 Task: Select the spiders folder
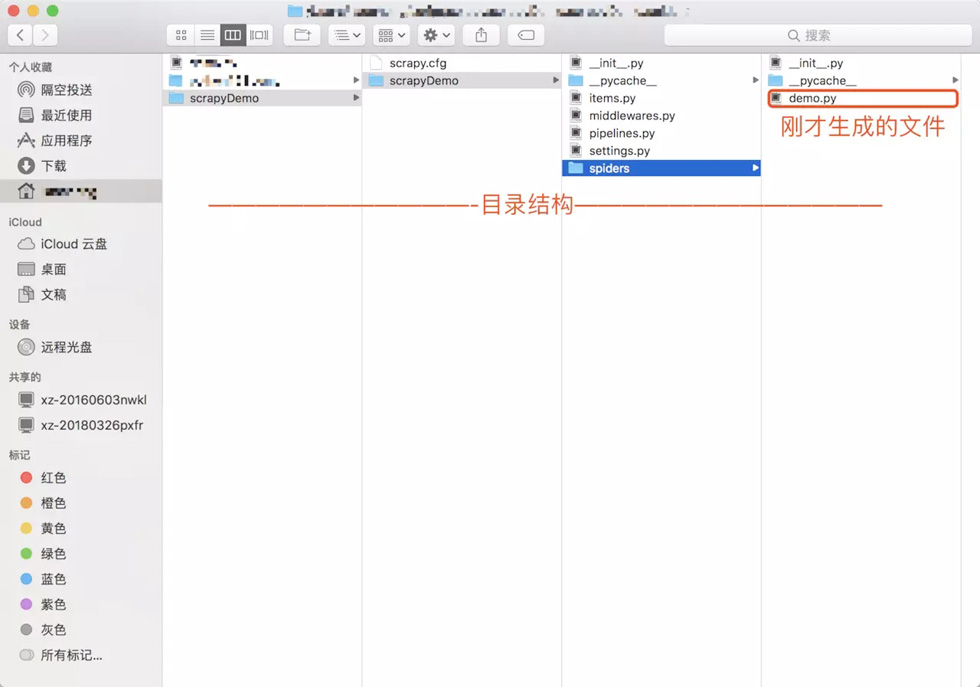click(x=661, y=168)
